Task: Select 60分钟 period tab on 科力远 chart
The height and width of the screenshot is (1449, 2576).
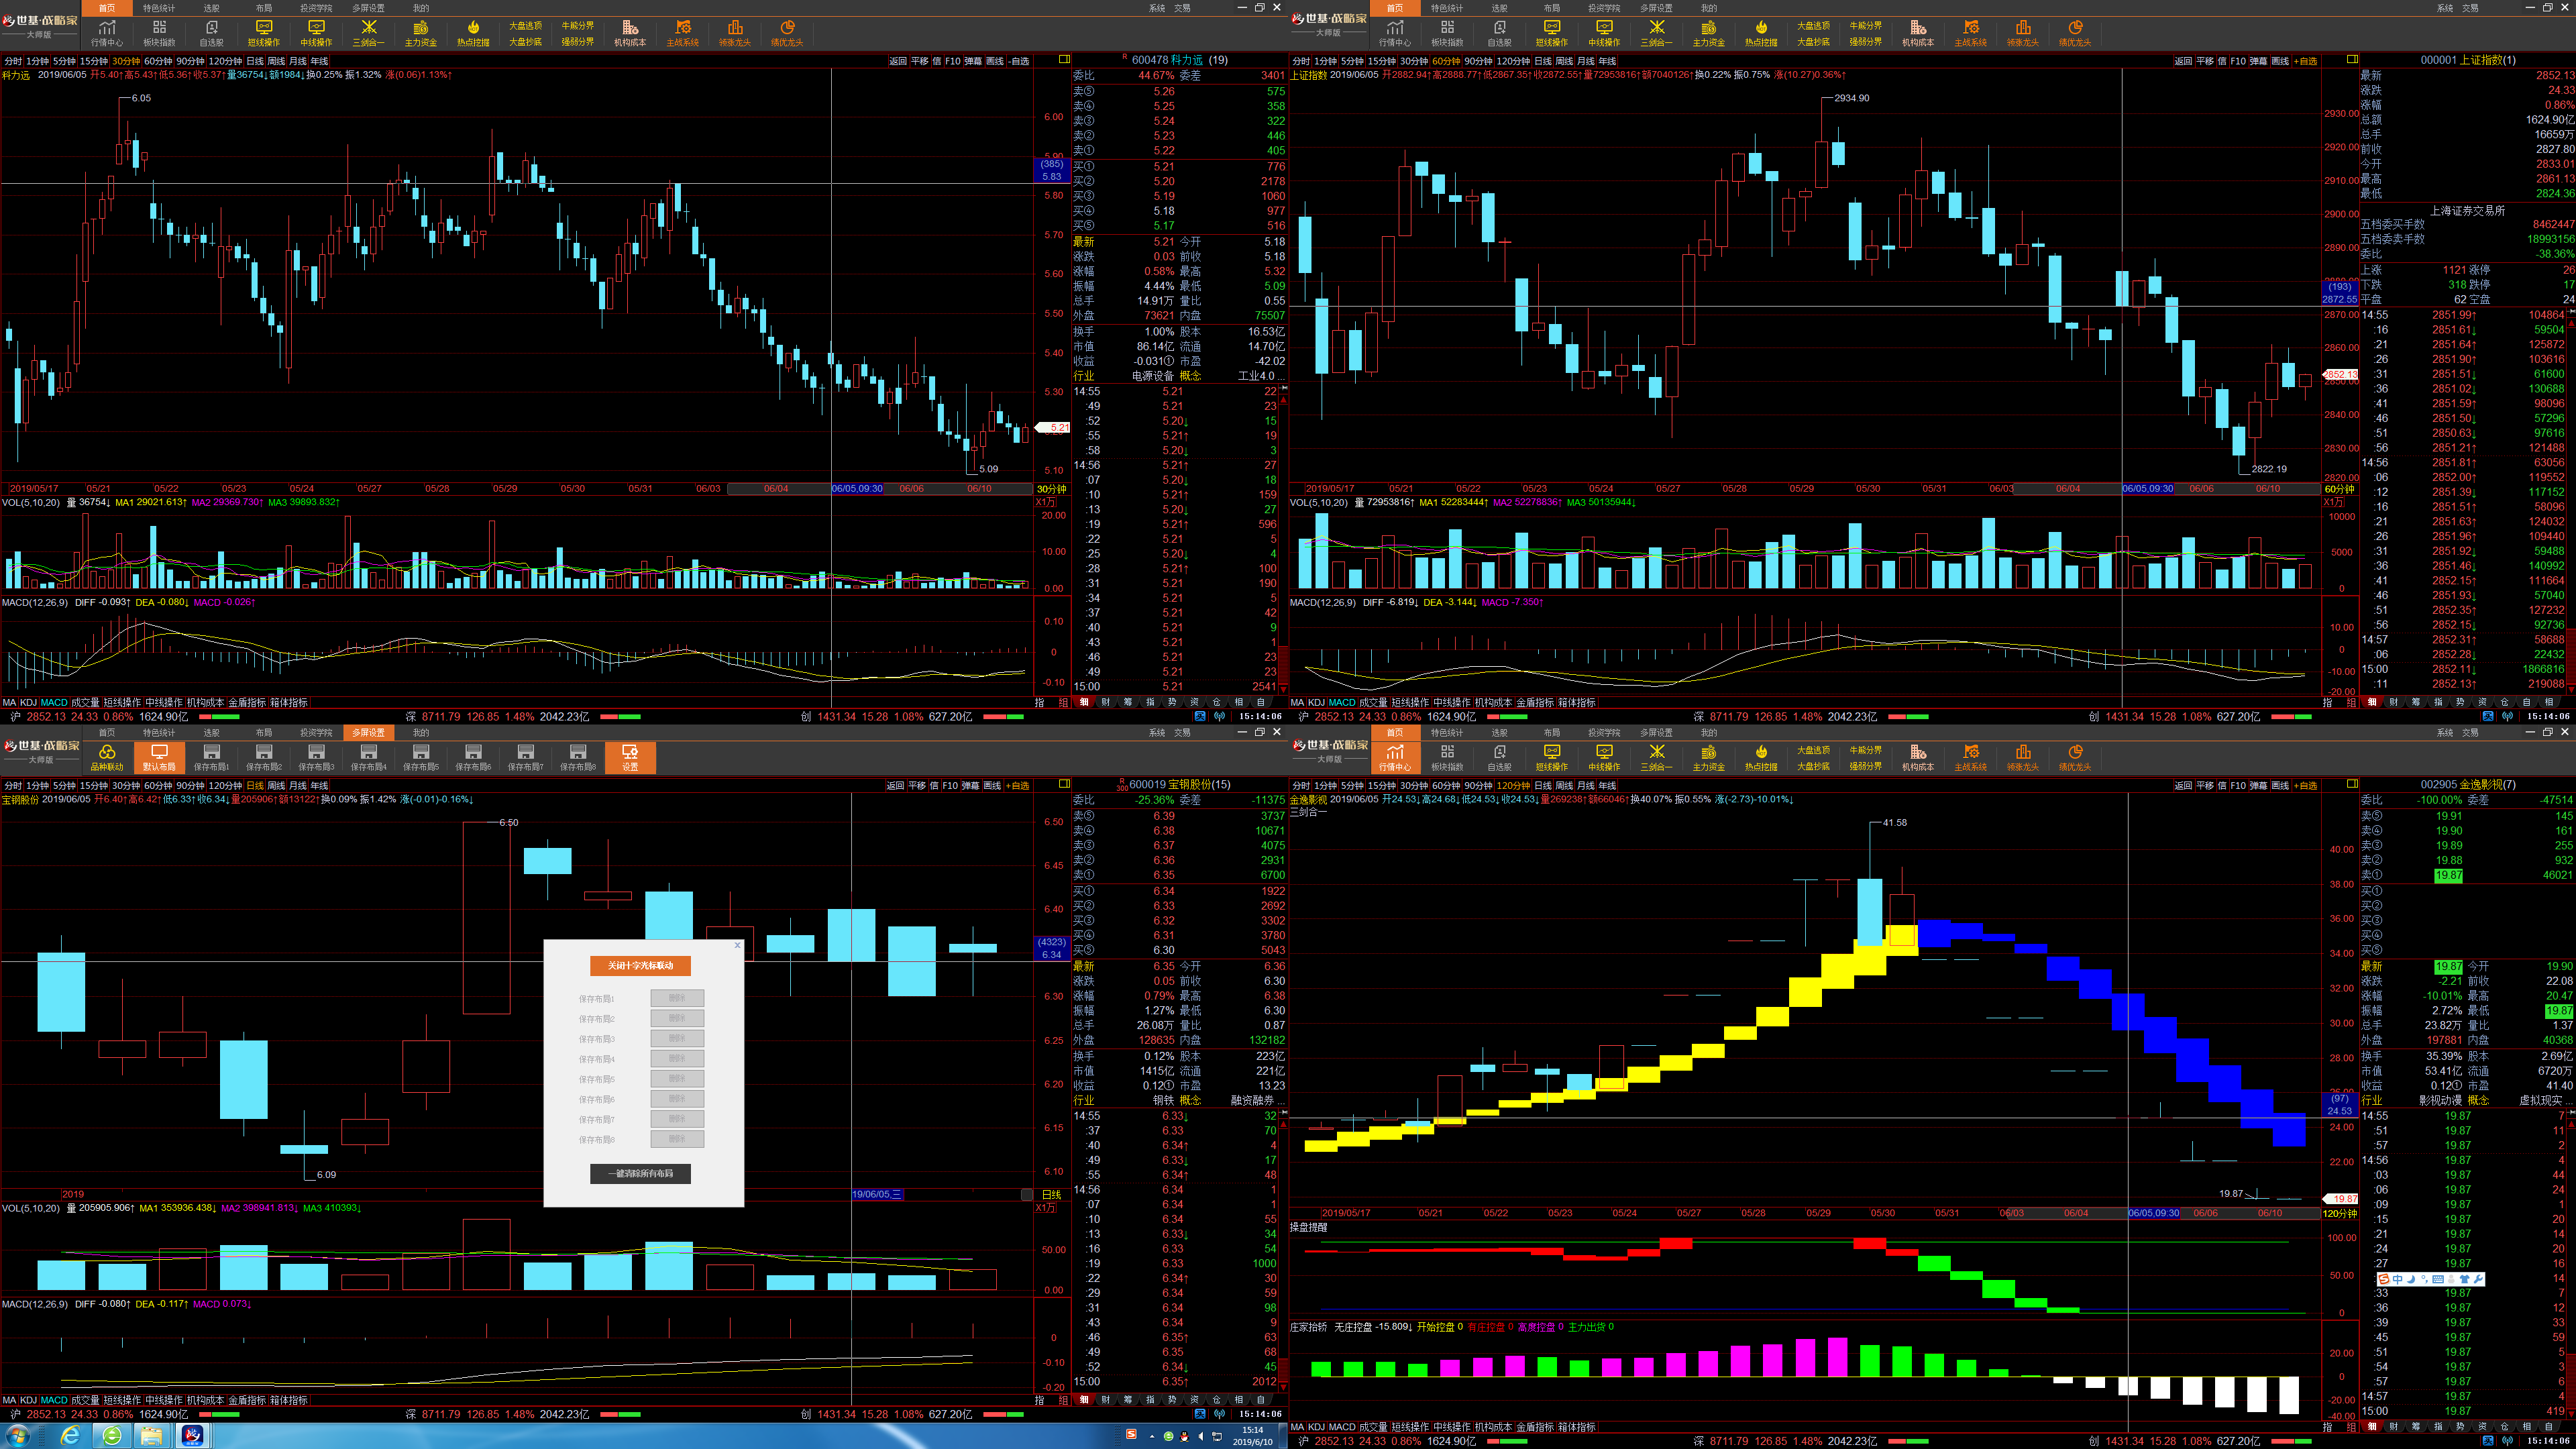Action: (158, 61)
